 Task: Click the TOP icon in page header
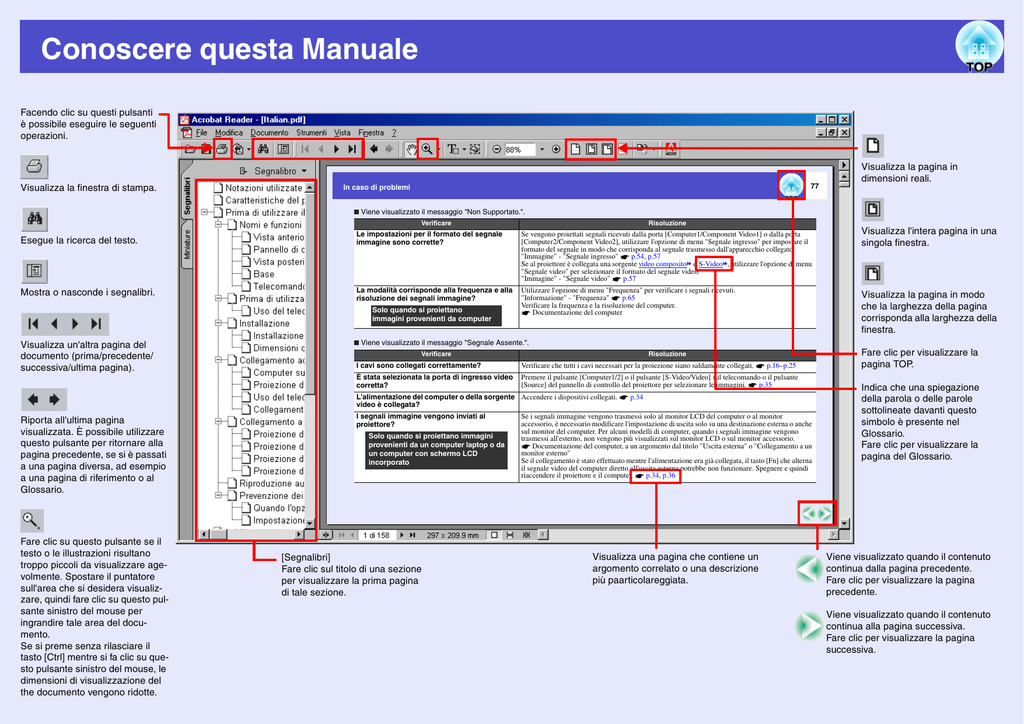click(x=978, y=46)
